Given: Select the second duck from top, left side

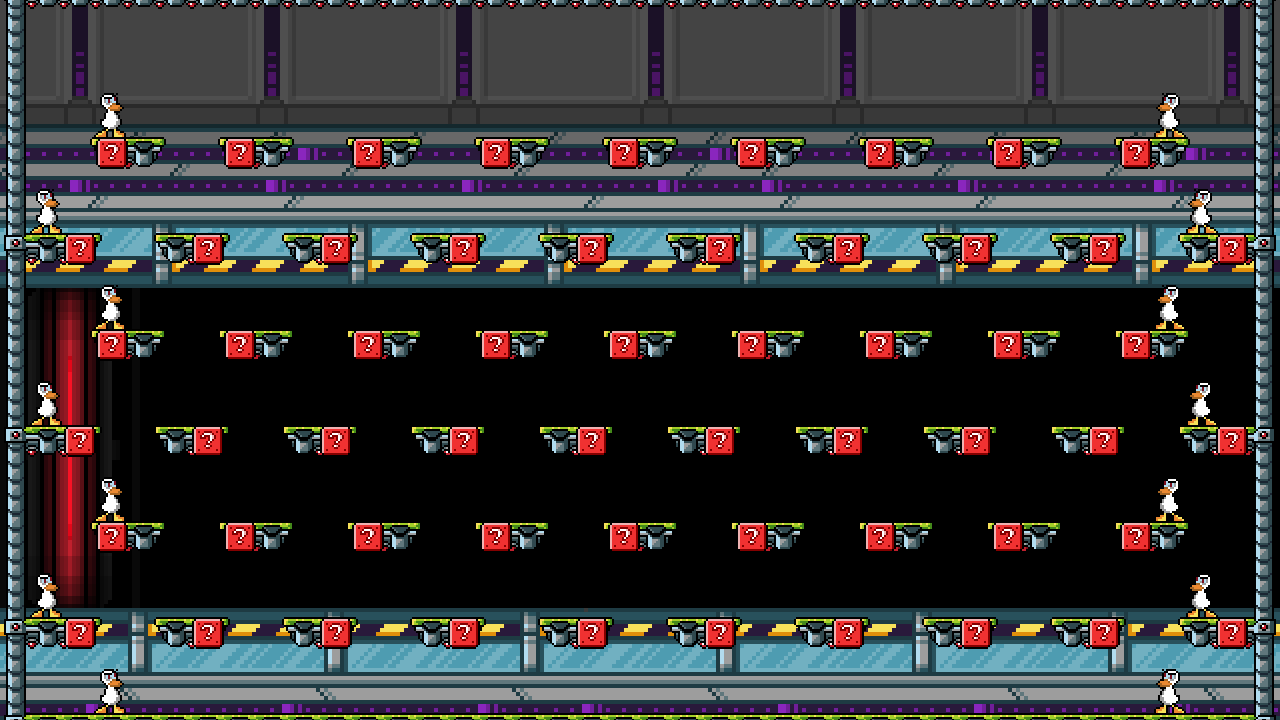Looking at the screenshot, I should [46, 212].
